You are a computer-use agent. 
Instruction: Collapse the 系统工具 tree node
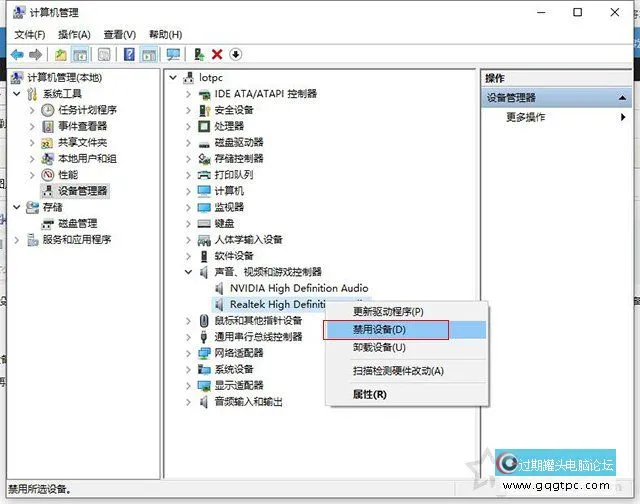pyautogui.click(x=17, y=93)
